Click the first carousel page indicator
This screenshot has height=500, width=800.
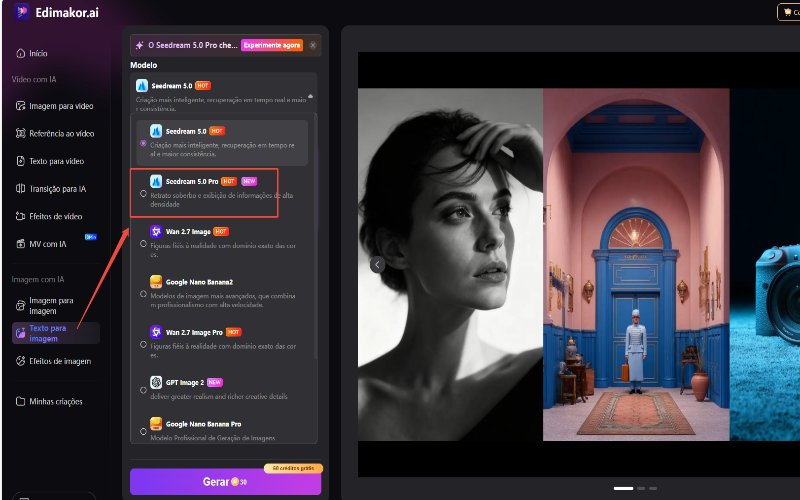tap(623, 488)
